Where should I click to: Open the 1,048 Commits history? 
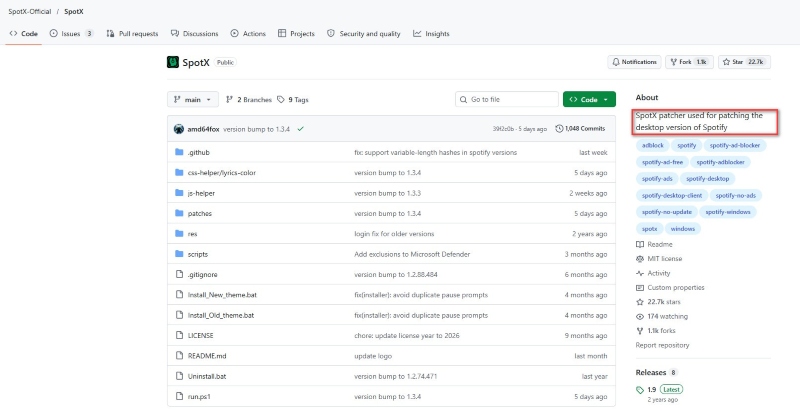pyautogui.click(x=580, y=129)
